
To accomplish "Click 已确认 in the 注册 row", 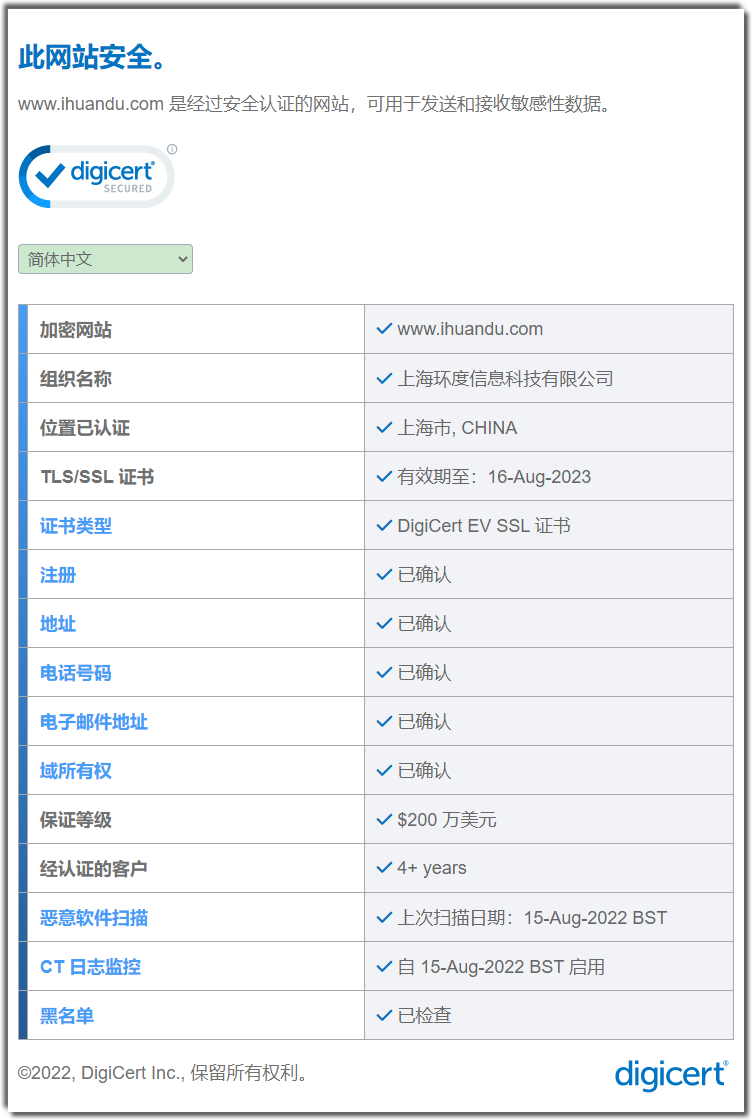I will click(424, 575).
